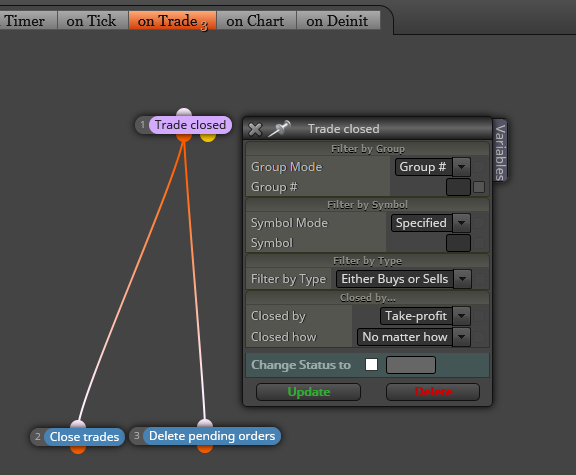
Task: Select the Close trades node block
Action: [84, 437]
